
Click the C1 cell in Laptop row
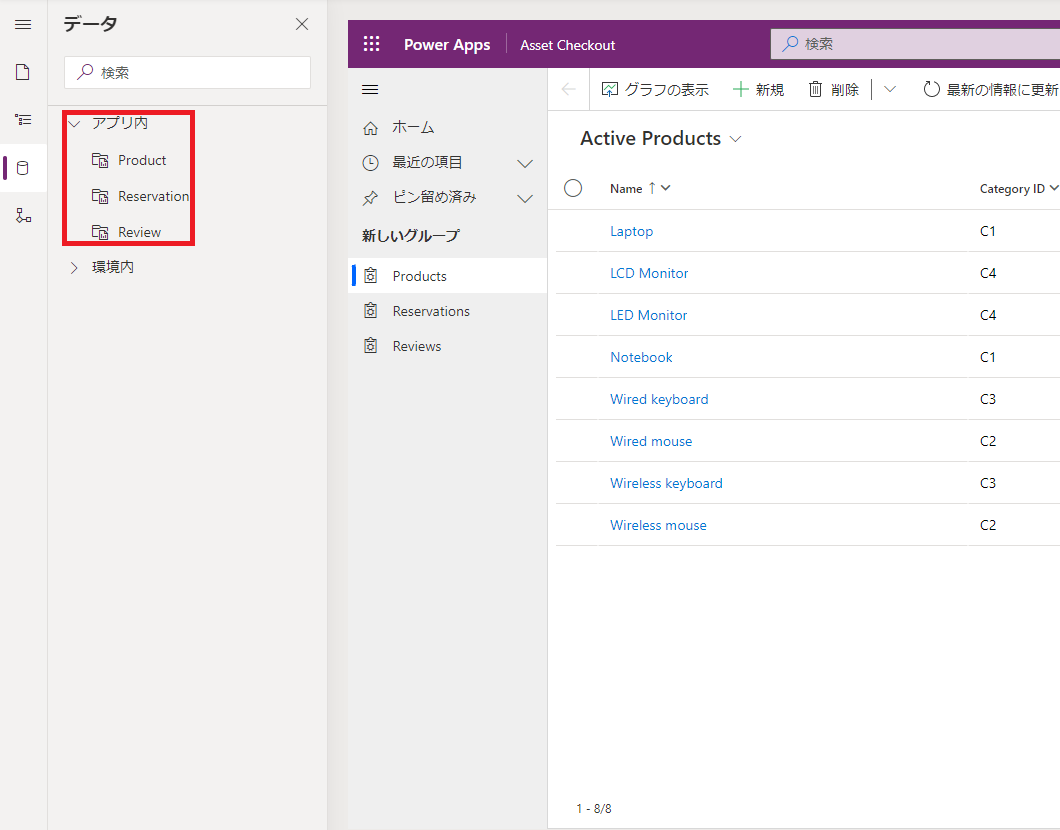pyautogui.click(x=988, y=231)
